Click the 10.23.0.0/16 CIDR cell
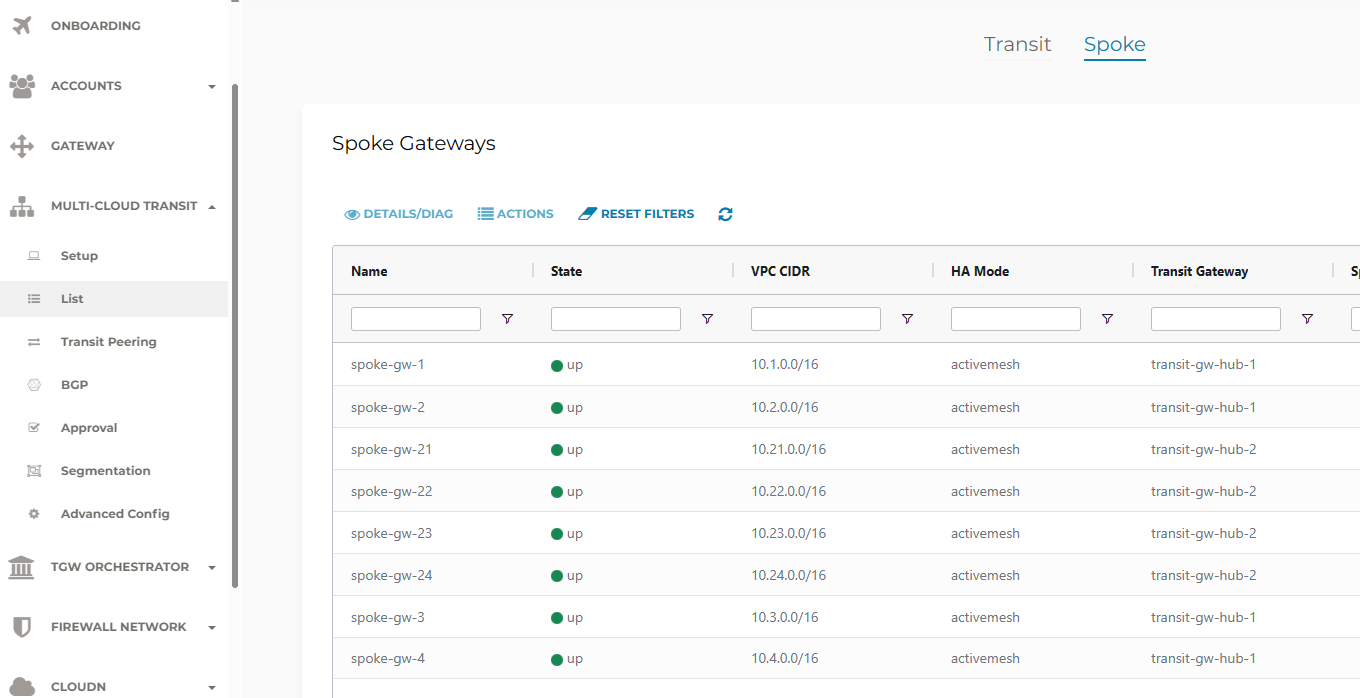Image resolution: width=1360 pixels, height=698 pixels. (x=788, y=533)
